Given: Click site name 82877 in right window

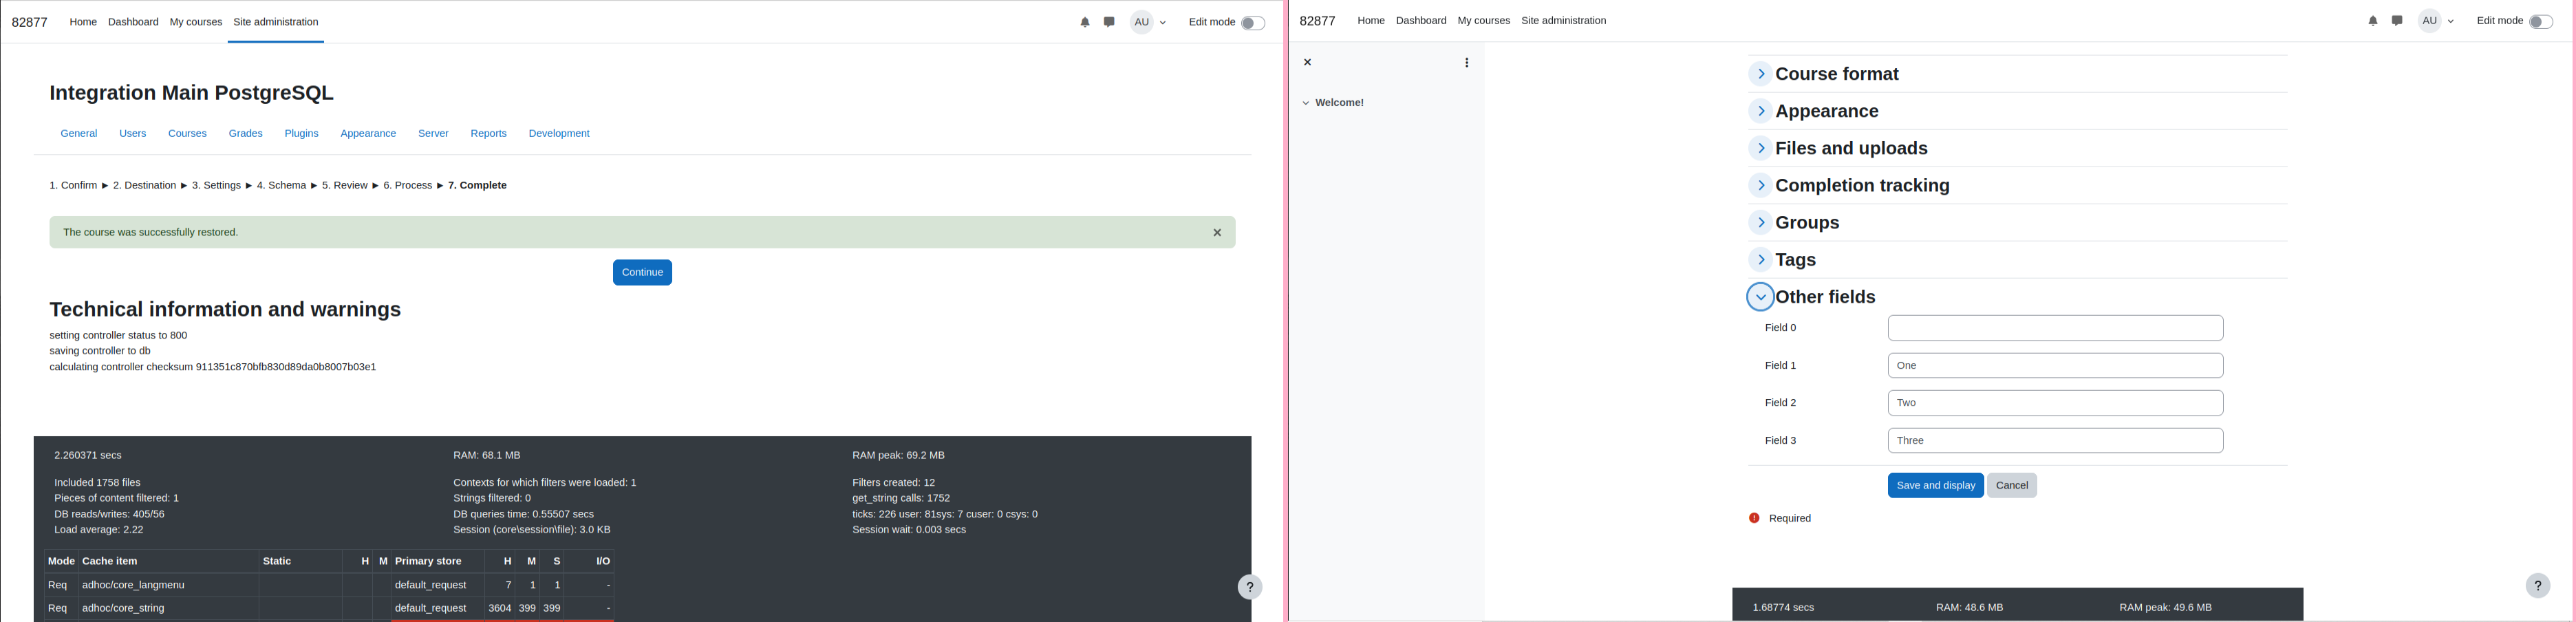Looking at the screenshot, I should (1318, 22).
